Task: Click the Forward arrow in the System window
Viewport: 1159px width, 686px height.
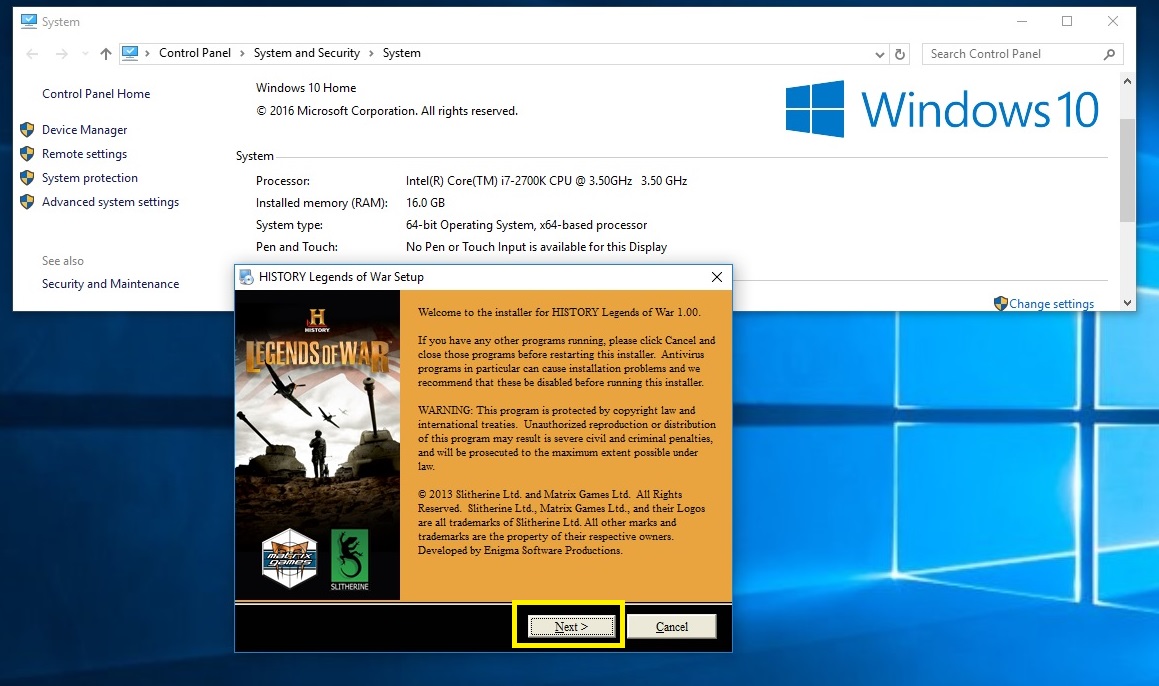Action: coord(62,53)
